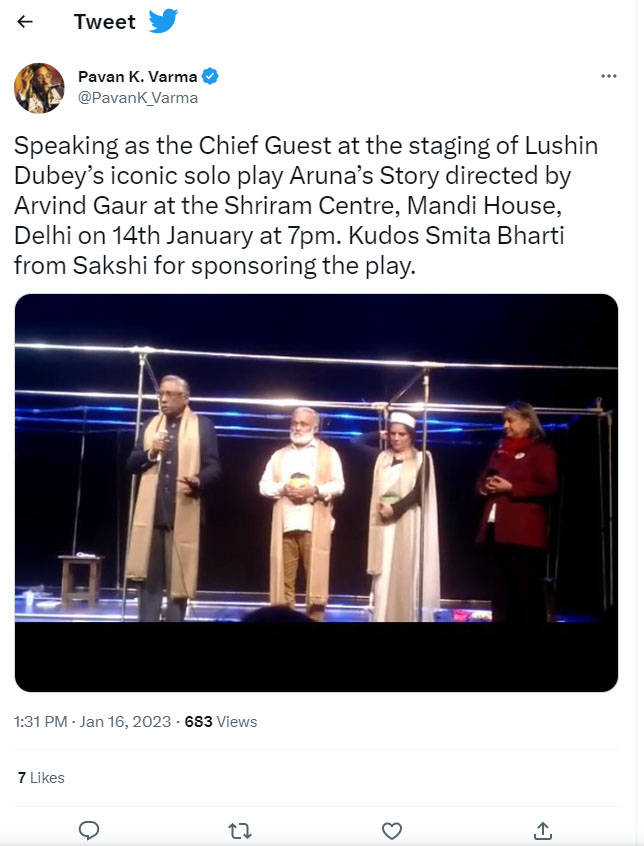The height and width of the screenshot is (846, 644).
Task: Go back using the left arrow
Action: pyautogui.click(x=25, y=22)
